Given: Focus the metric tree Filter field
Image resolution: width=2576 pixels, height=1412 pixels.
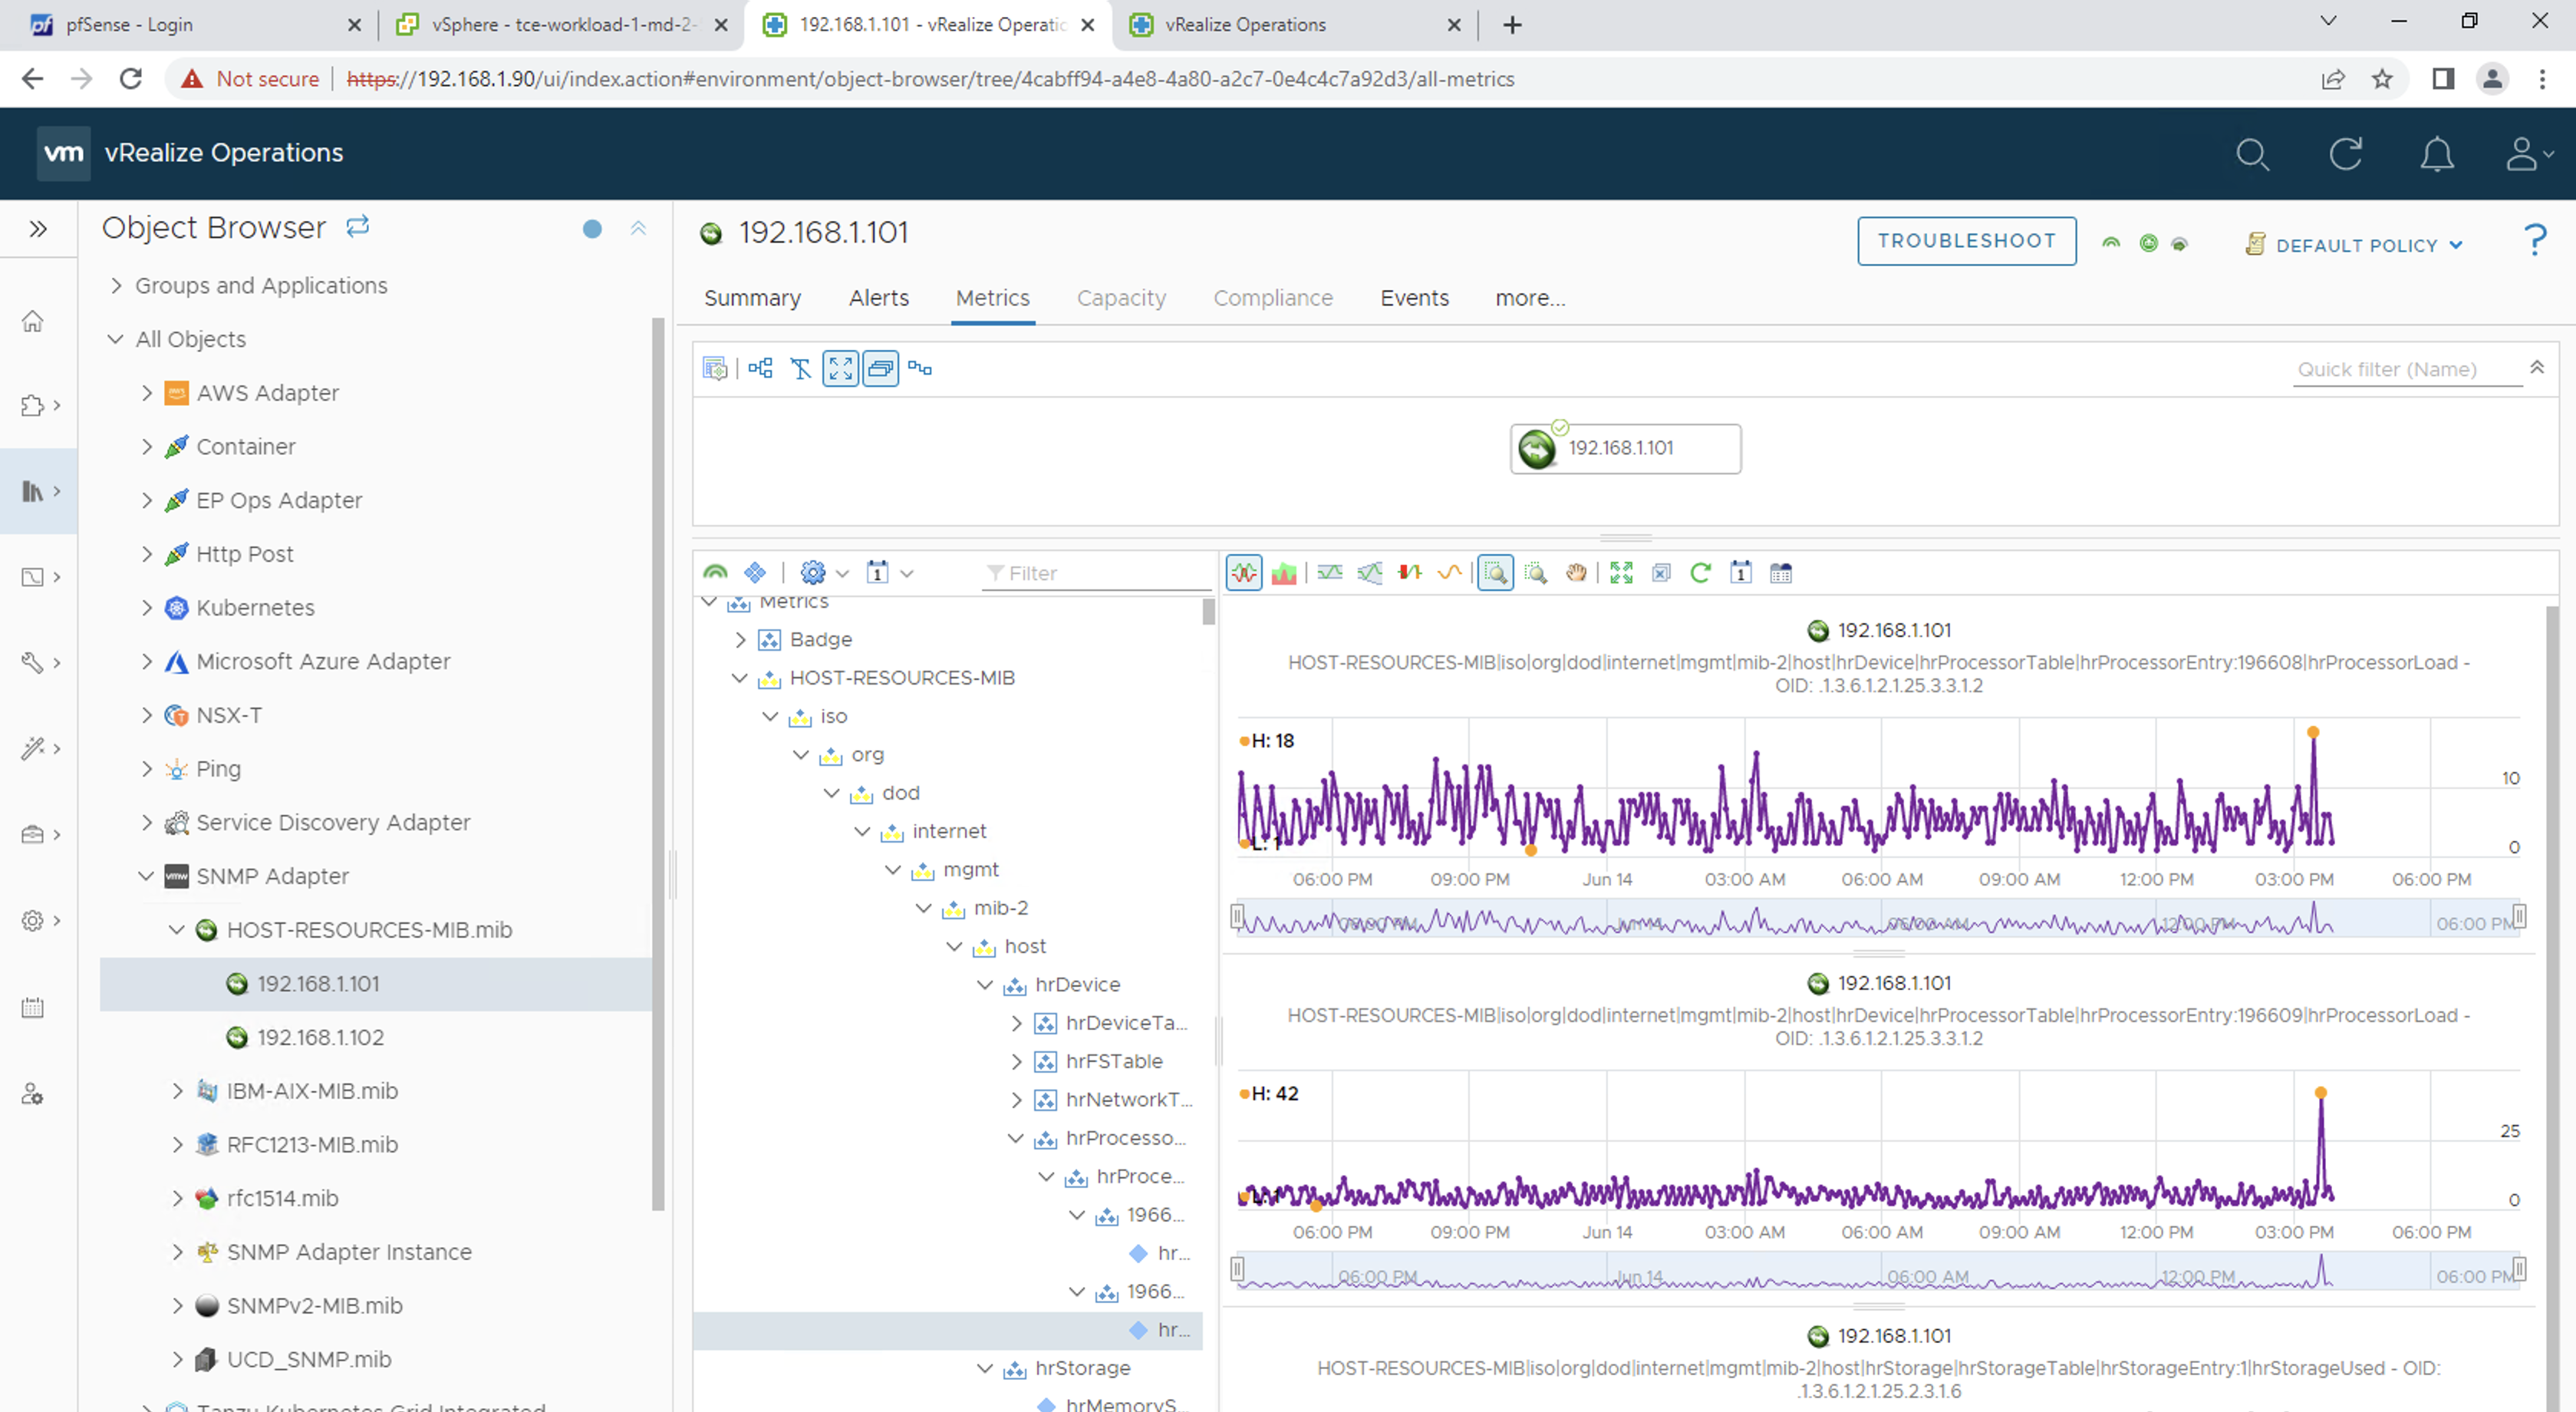Looking at the screenshot, I should (x=1097, y=573).
